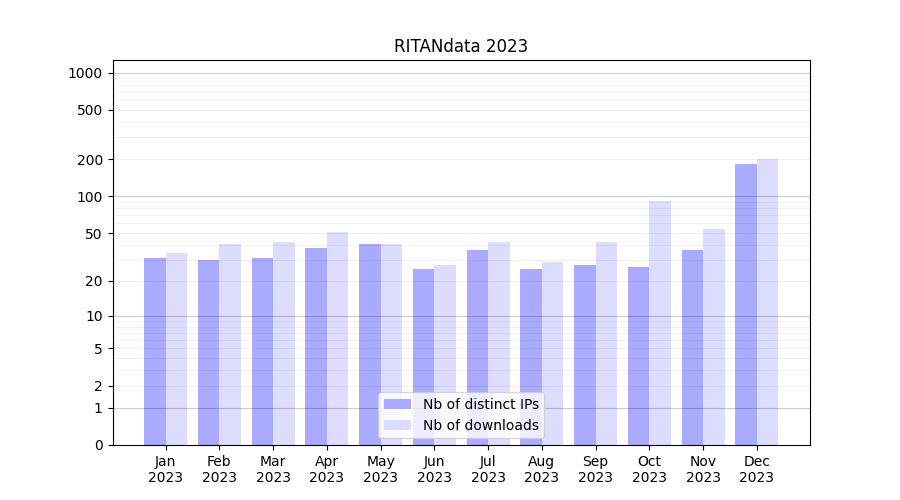
Task: Select the 'Nb of distinct IPs' legend label
Action: [x=480, y=404]
